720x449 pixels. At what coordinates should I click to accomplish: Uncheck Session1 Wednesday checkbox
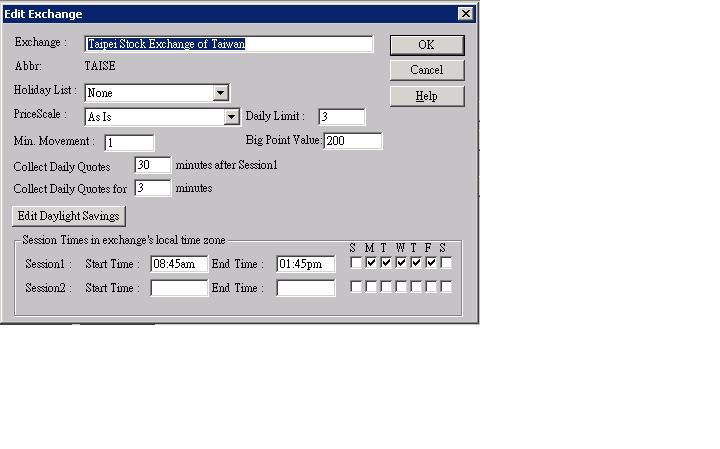(401, 263)
